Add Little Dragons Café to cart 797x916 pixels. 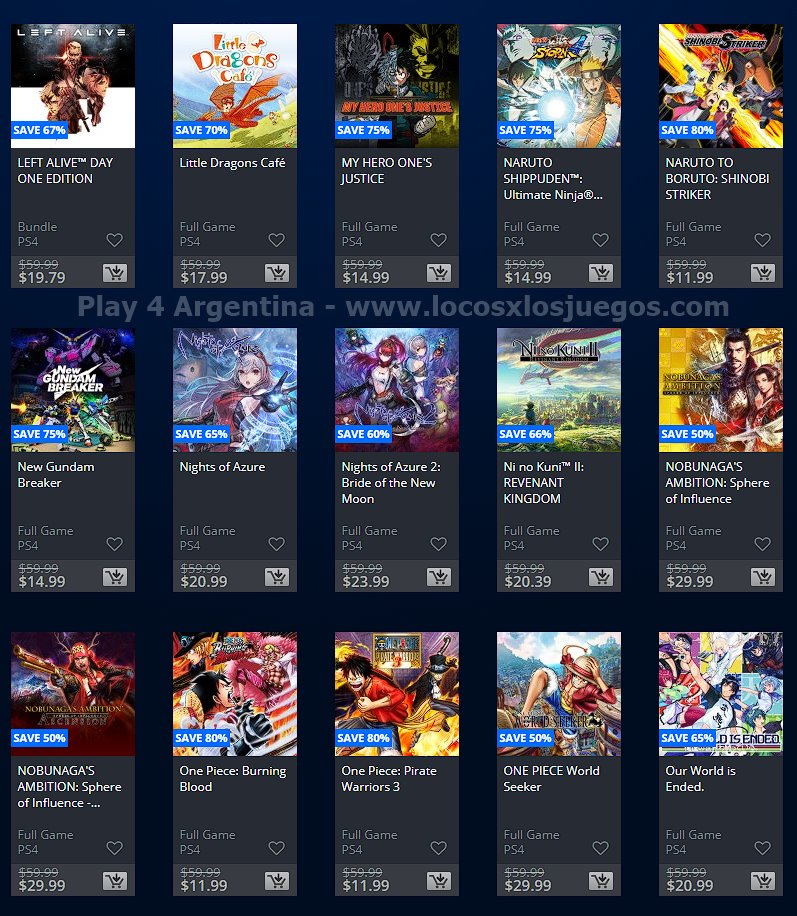[276, 273]
